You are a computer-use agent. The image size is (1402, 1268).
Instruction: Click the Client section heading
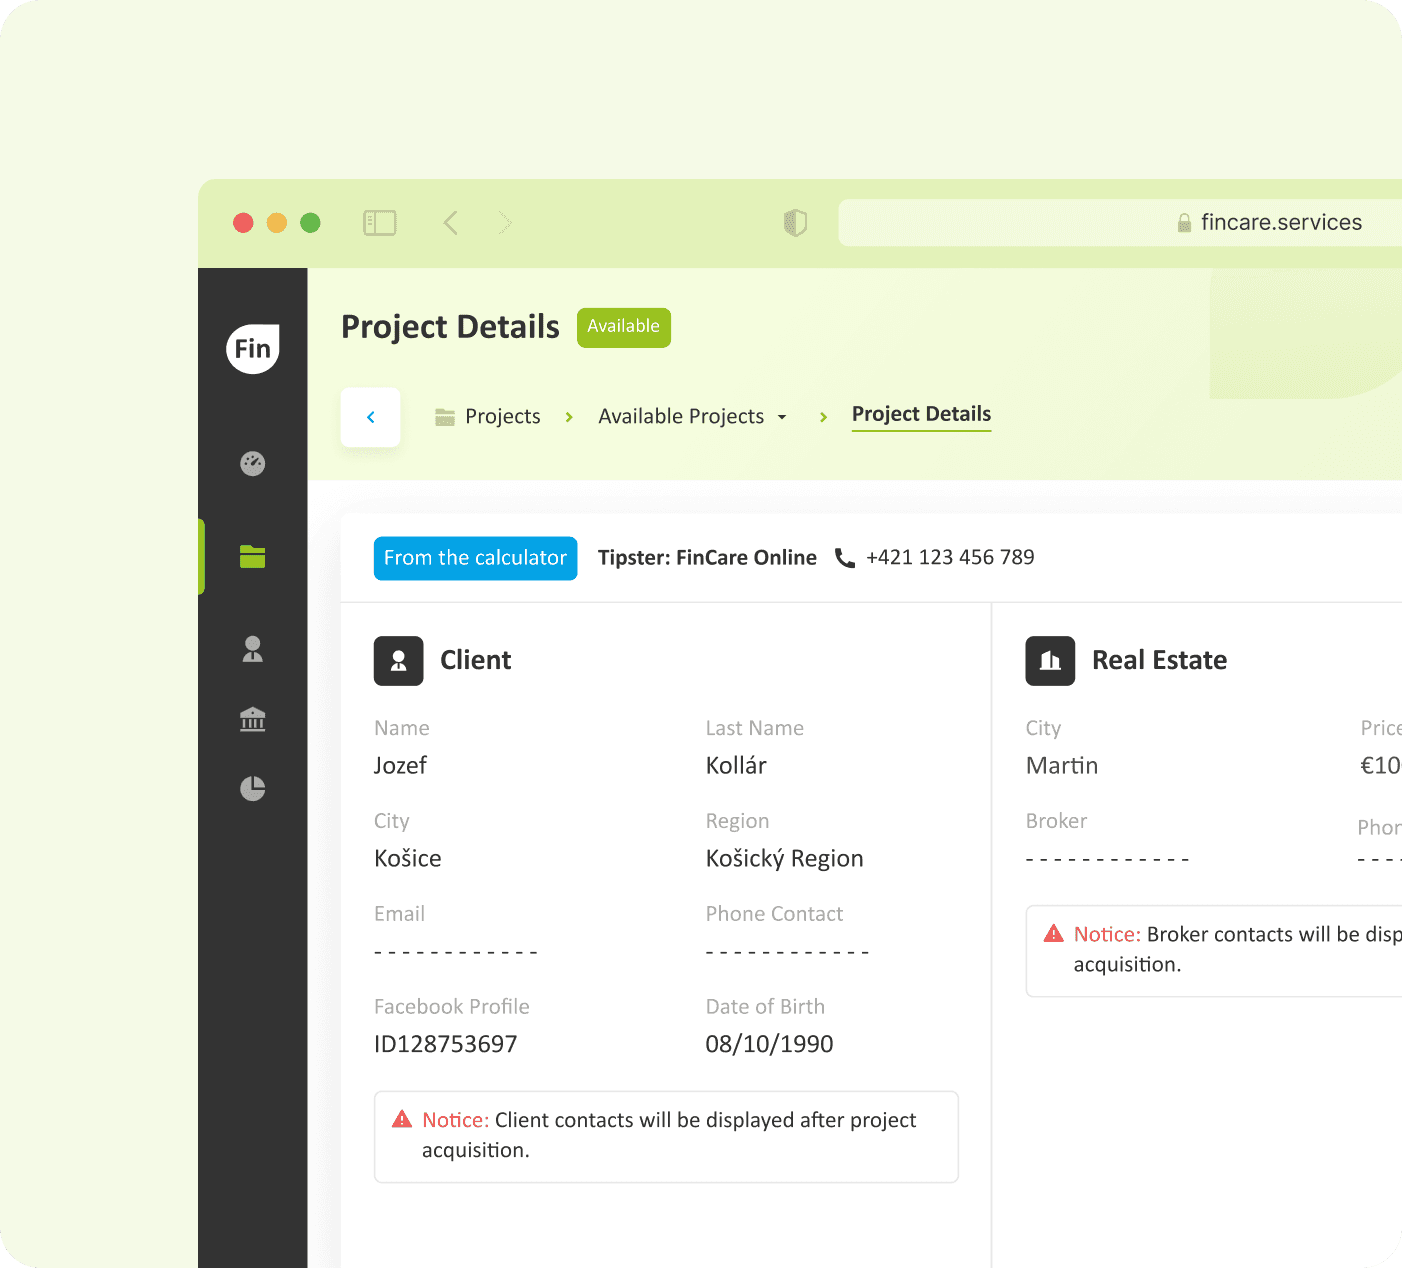tap(476, 661)
